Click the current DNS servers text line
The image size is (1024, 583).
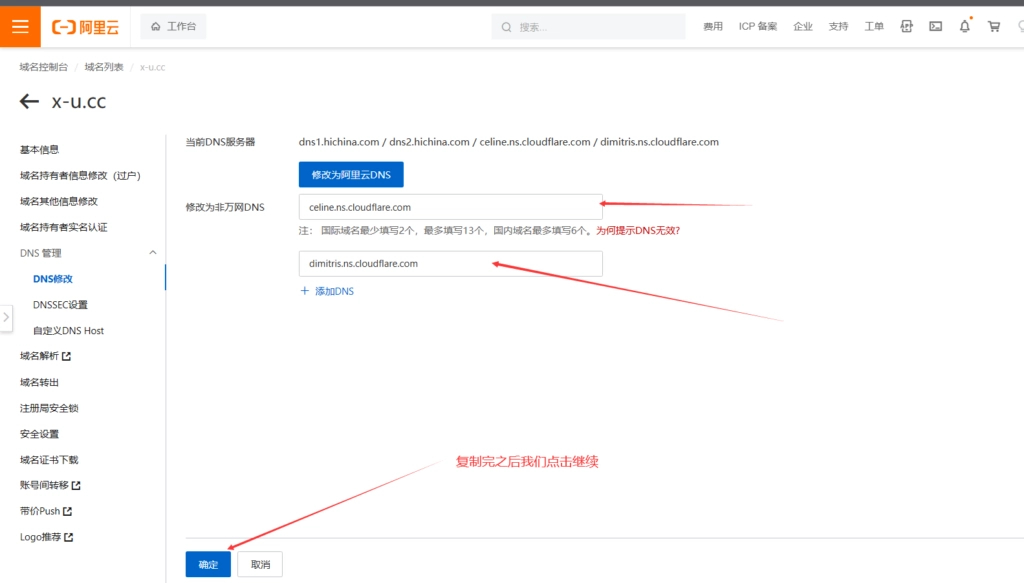(x=509, y=142)
